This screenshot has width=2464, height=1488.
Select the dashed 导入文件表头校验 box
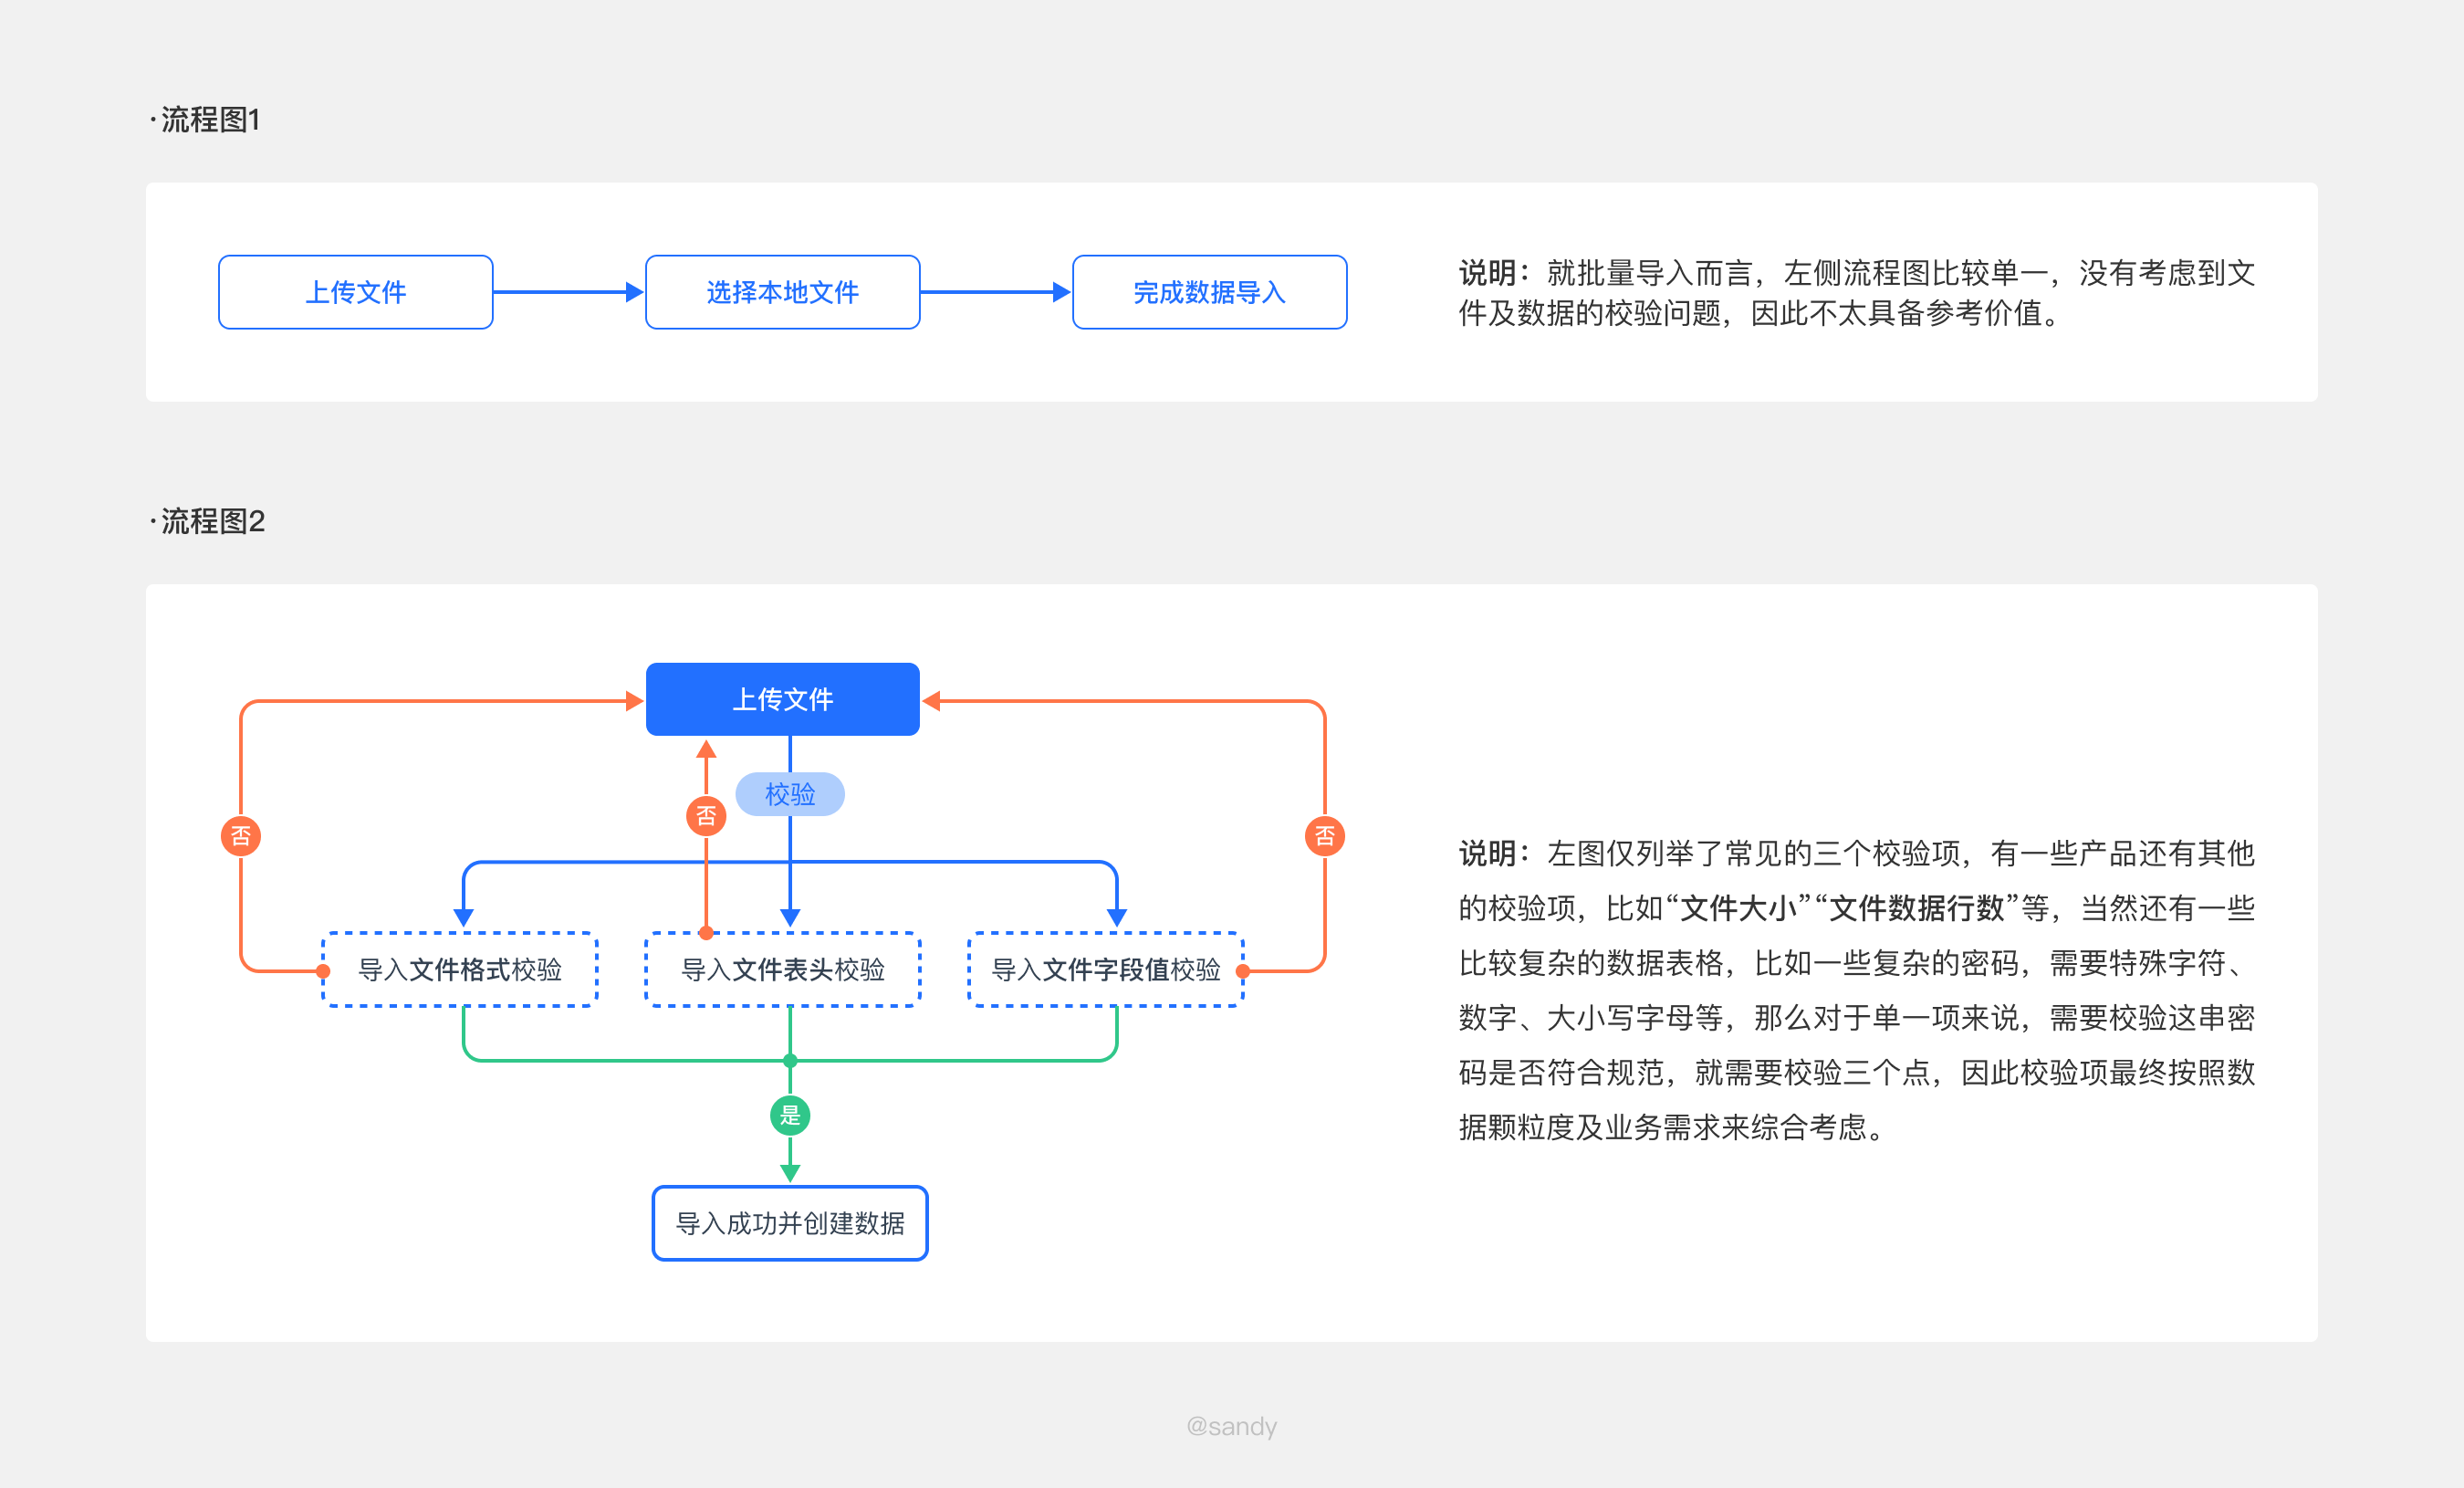782,969
